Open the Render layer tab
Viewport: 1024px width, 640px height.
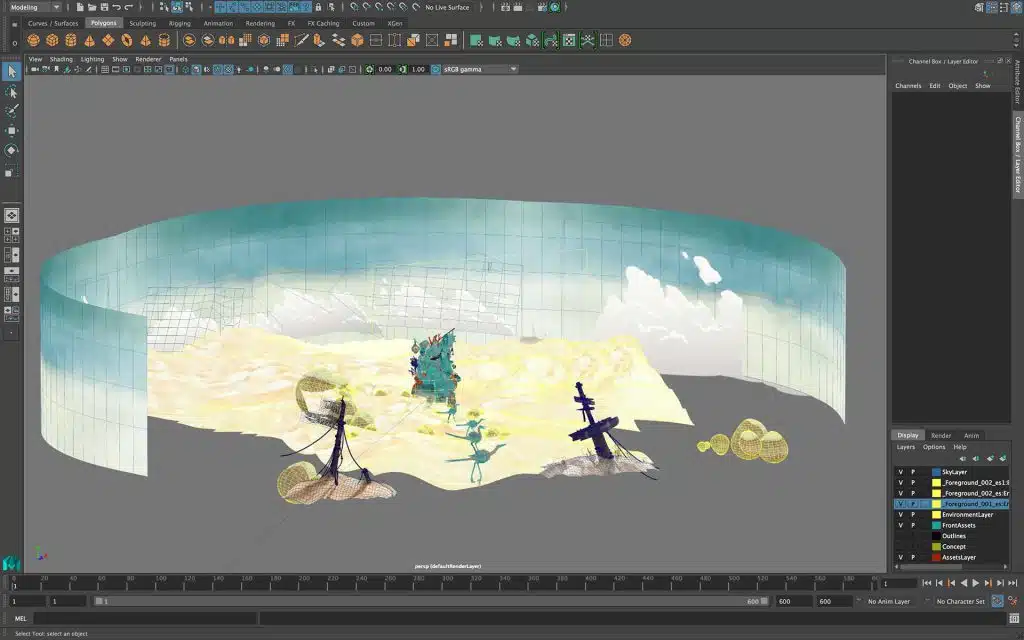coord(941,436)
